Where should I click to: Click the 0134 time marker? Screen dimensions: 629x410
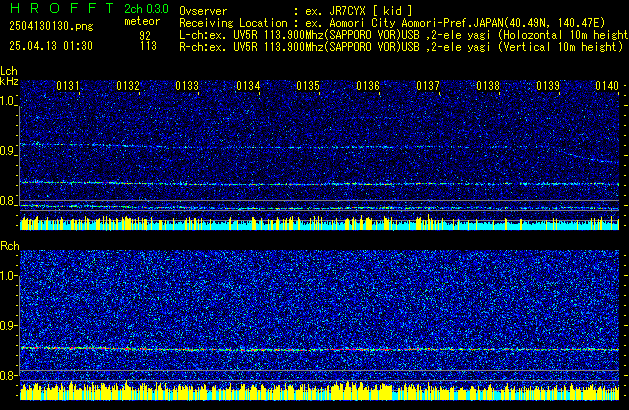248,86
